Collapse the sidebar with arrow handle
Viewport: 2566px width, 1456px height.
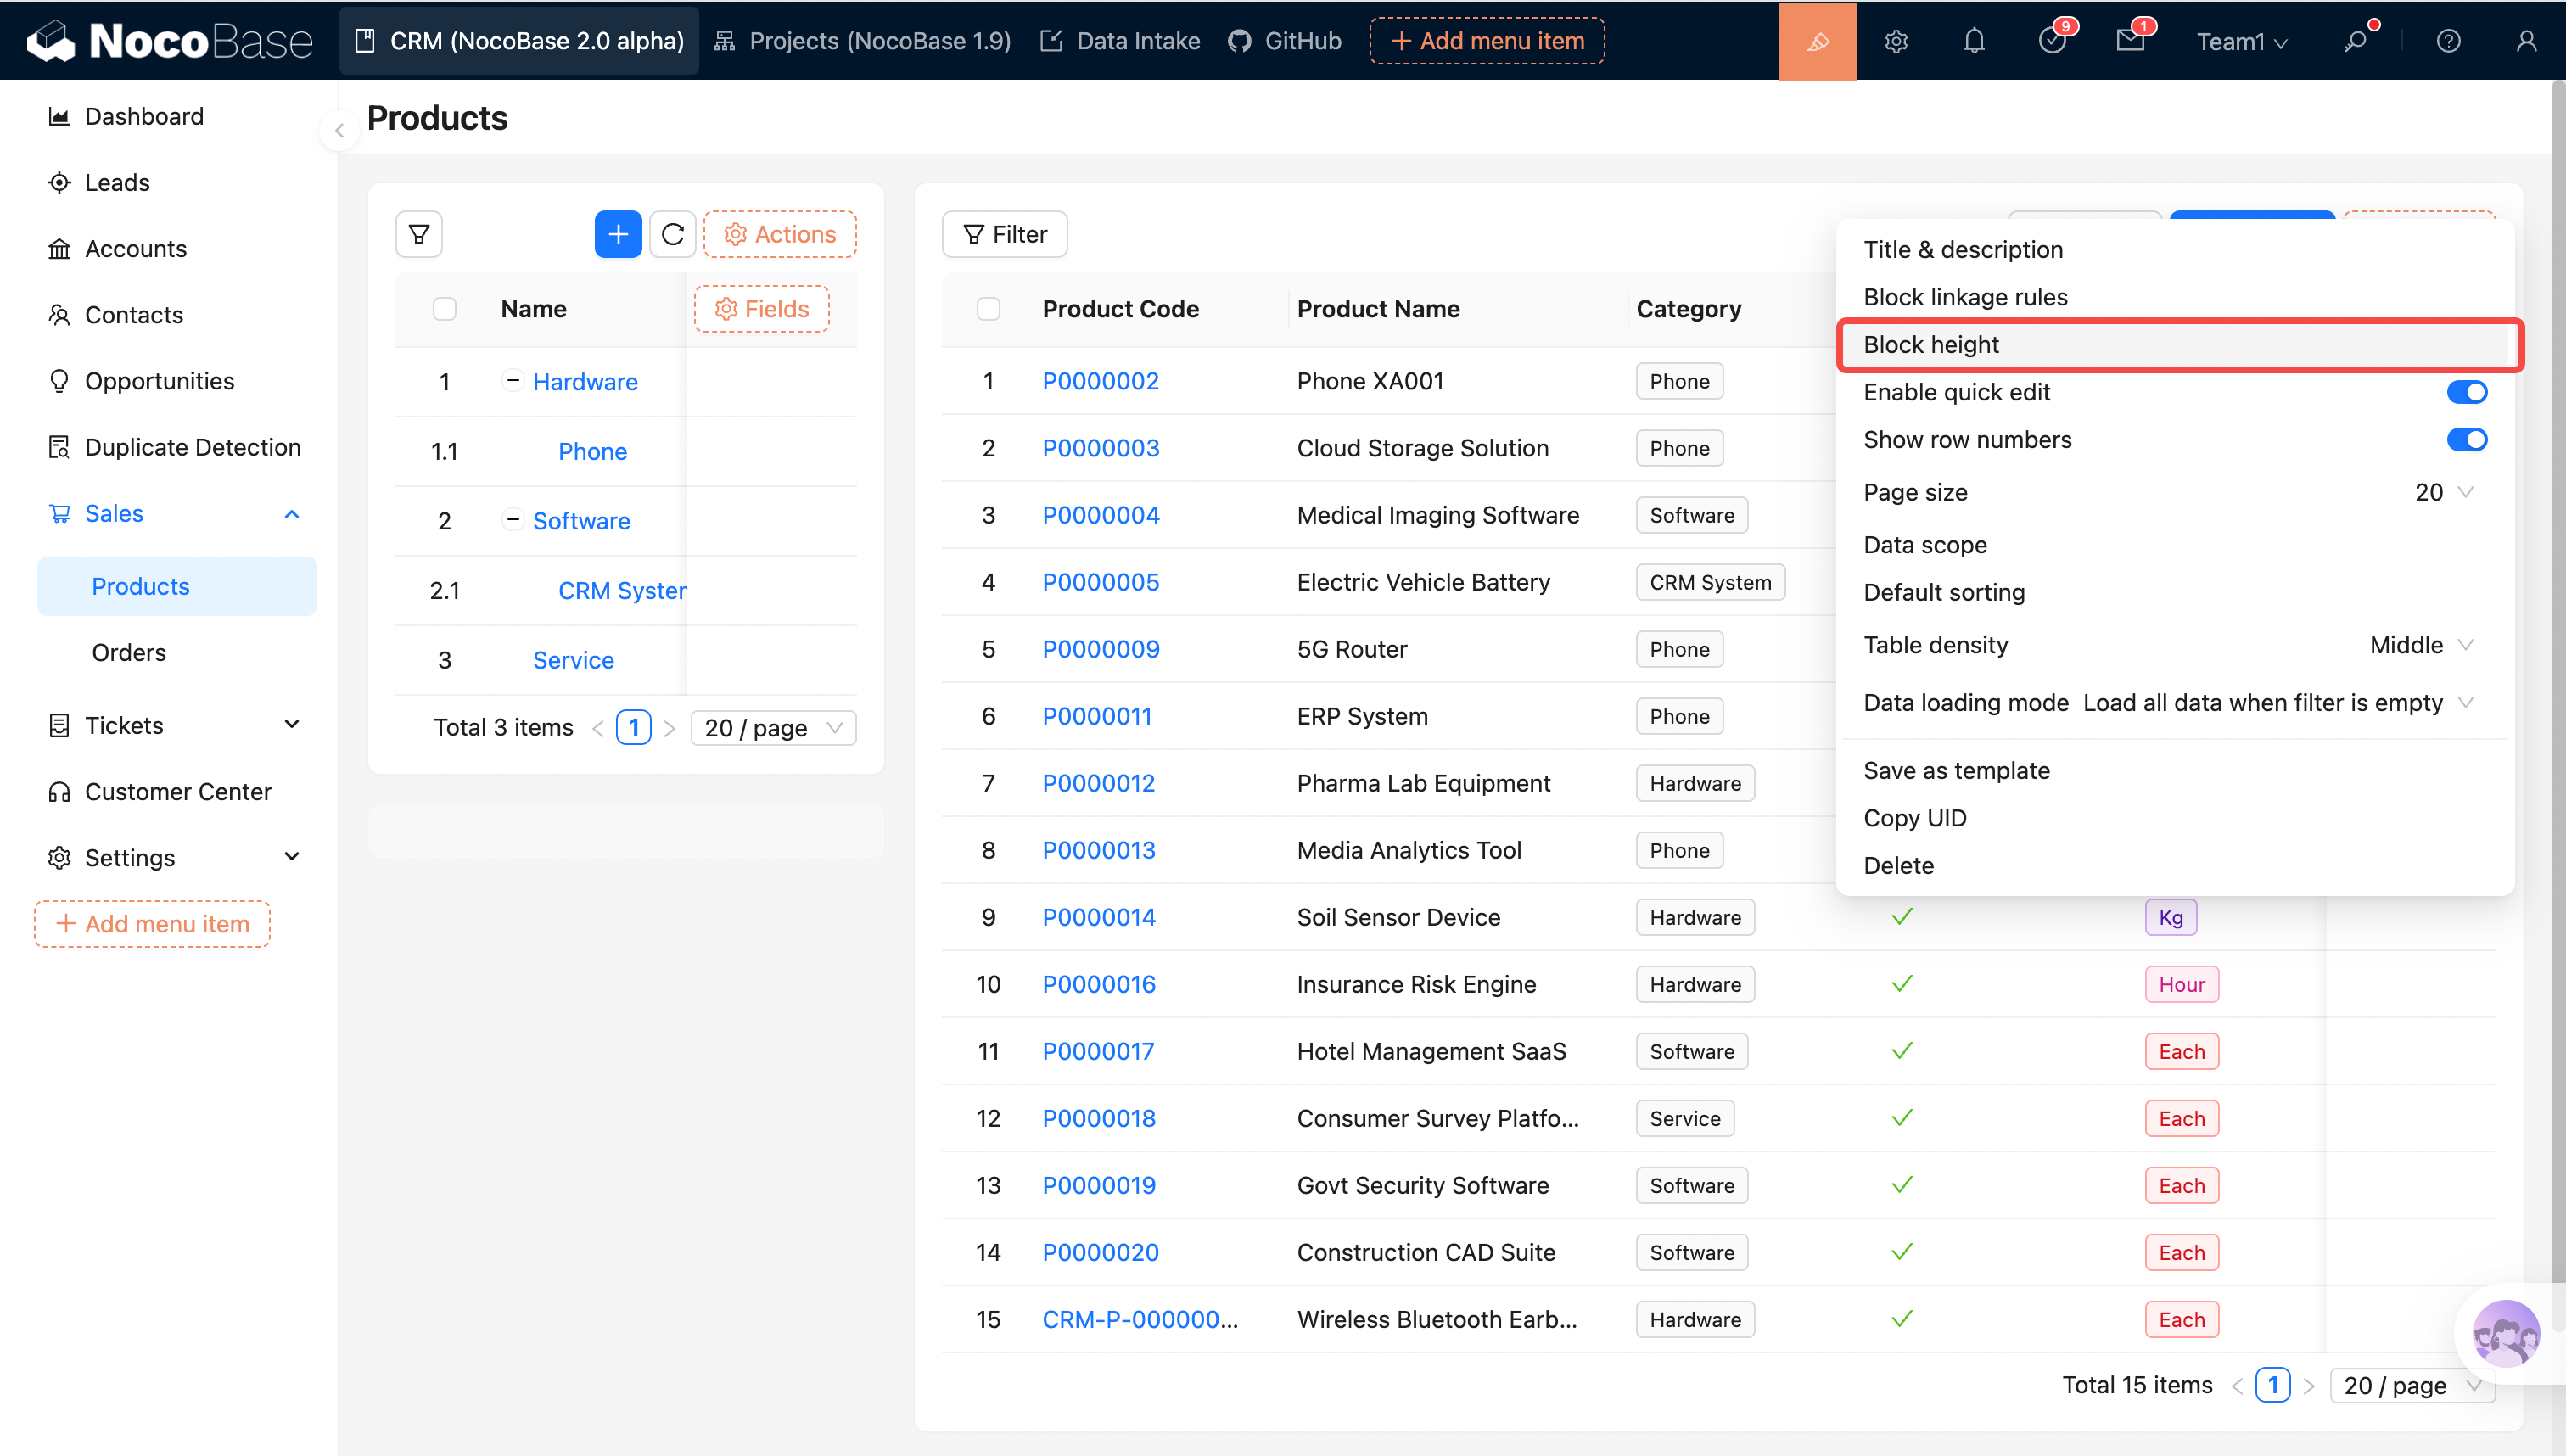click(x=339, y=130)
